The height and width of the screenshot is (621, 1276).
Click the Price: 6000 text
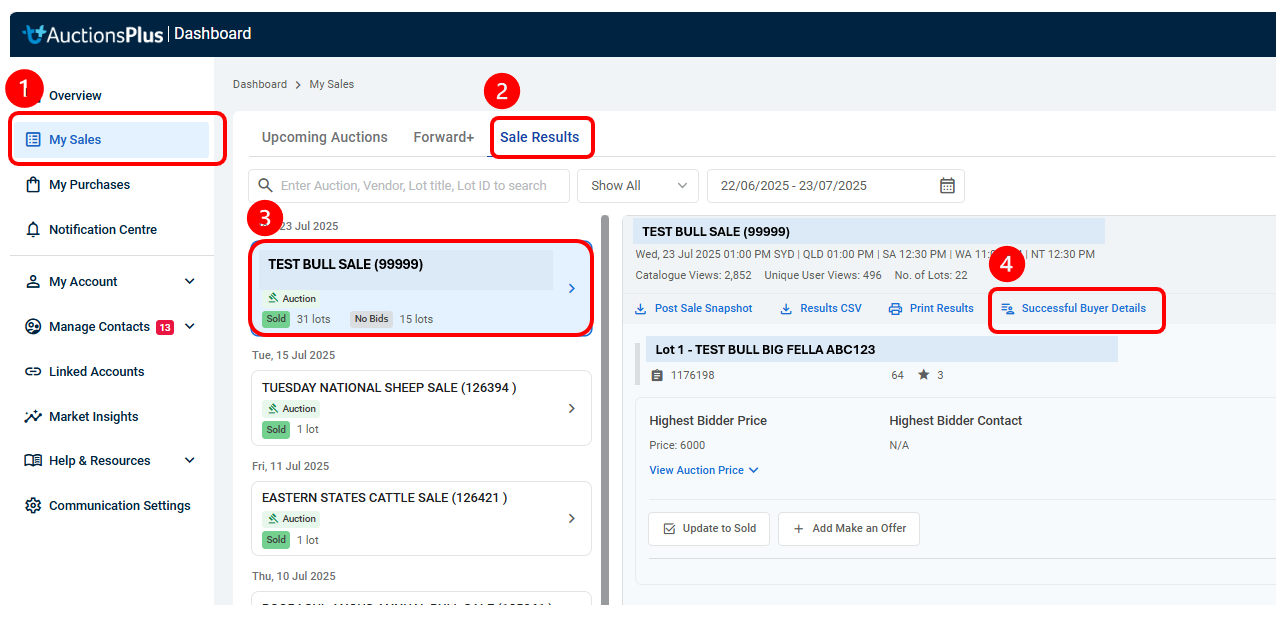pos(677,445)
